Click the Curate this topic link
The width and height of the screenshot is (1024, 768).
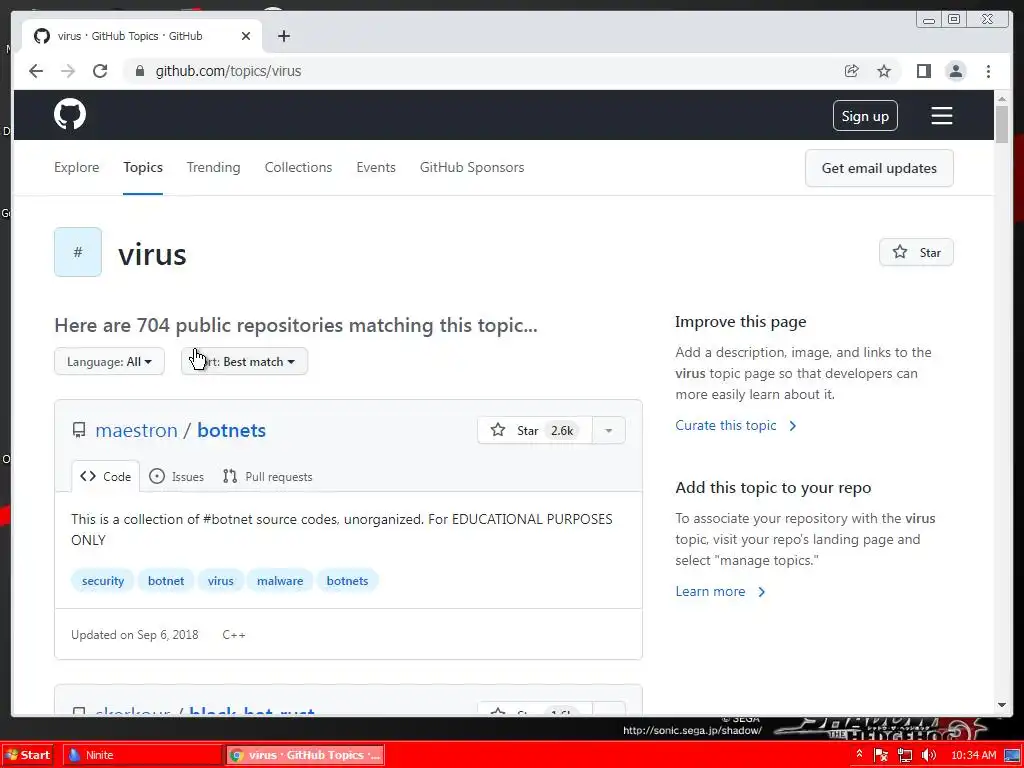pyautogui.click(x=736, y=426)
